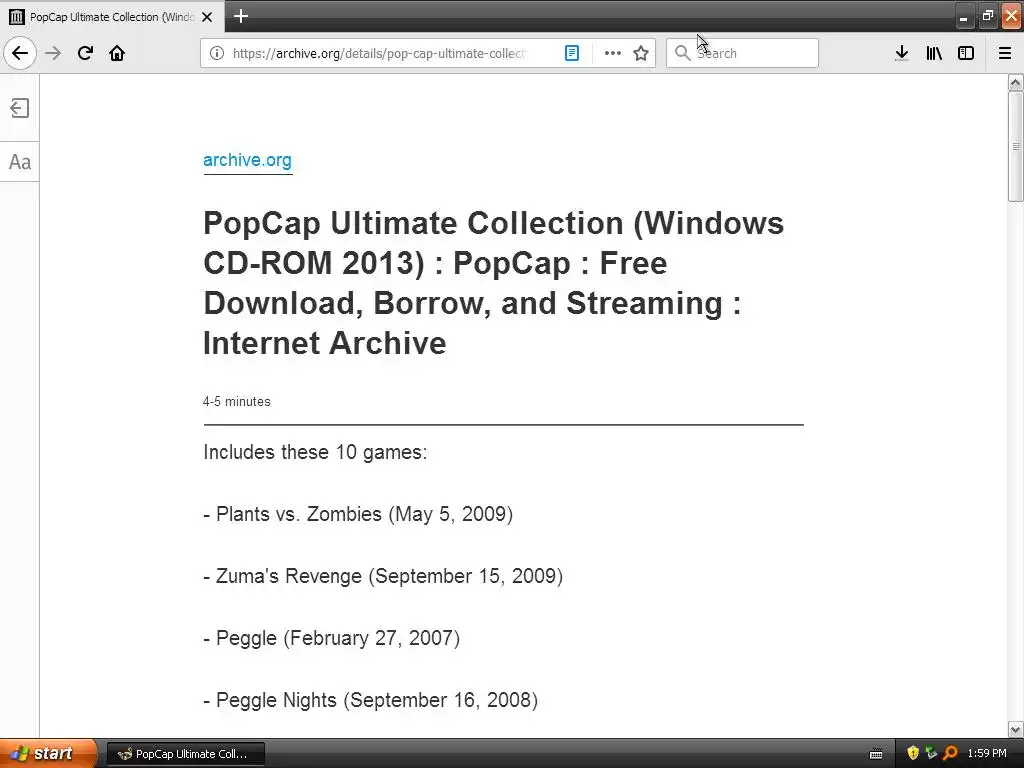Restore down the Firefox window

pyautogui.click(x=987, y=16)
